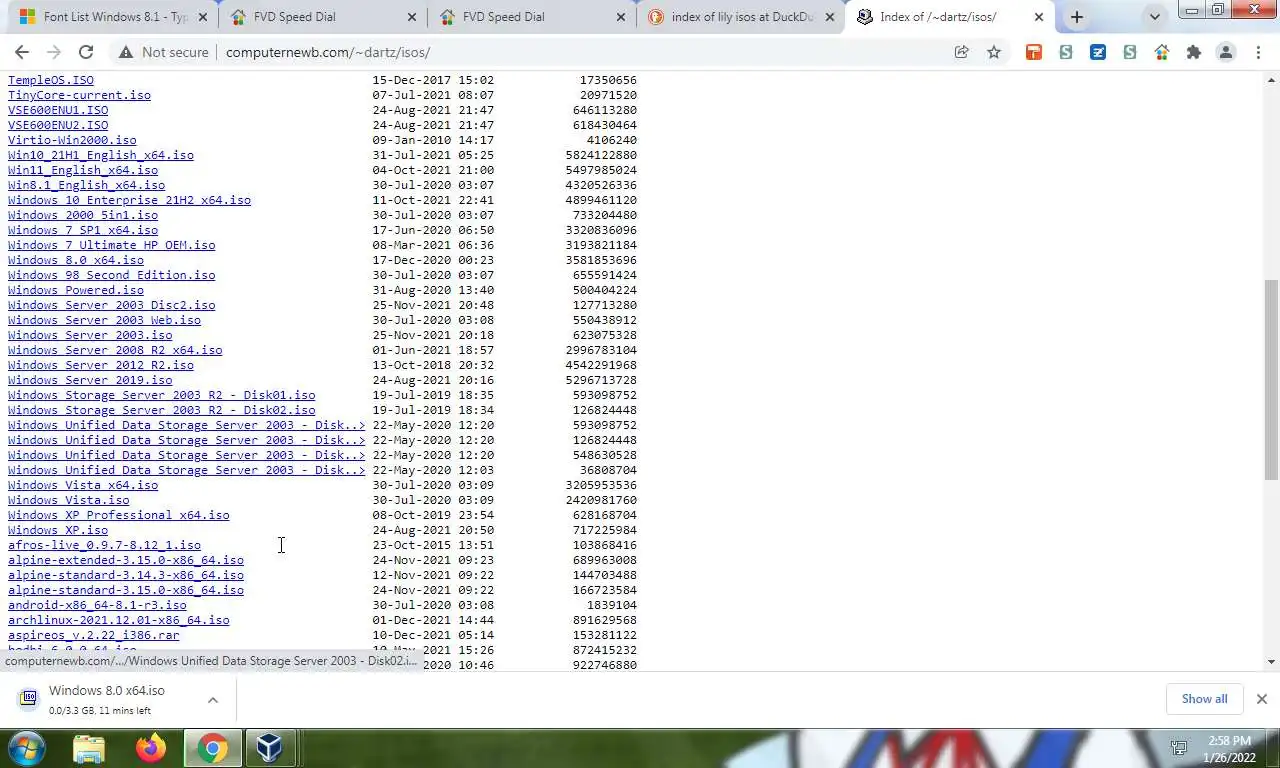Download alpine-extended-3.15.0-x86_64.iso
This screenshot has height=768, width=1280.
coord(126,560)
